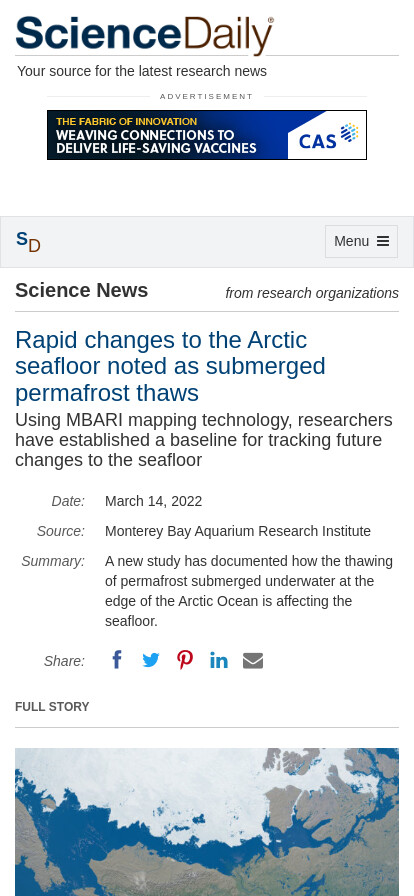The width and height of the screenshot is (414, 896).
Task: Click the 'Weaving connections' ad banner text
Action: click(156, 142)
